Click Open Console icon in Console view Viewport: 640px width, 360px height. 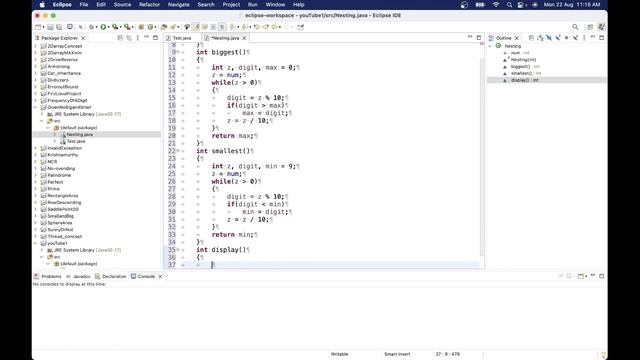click(580, 276)
